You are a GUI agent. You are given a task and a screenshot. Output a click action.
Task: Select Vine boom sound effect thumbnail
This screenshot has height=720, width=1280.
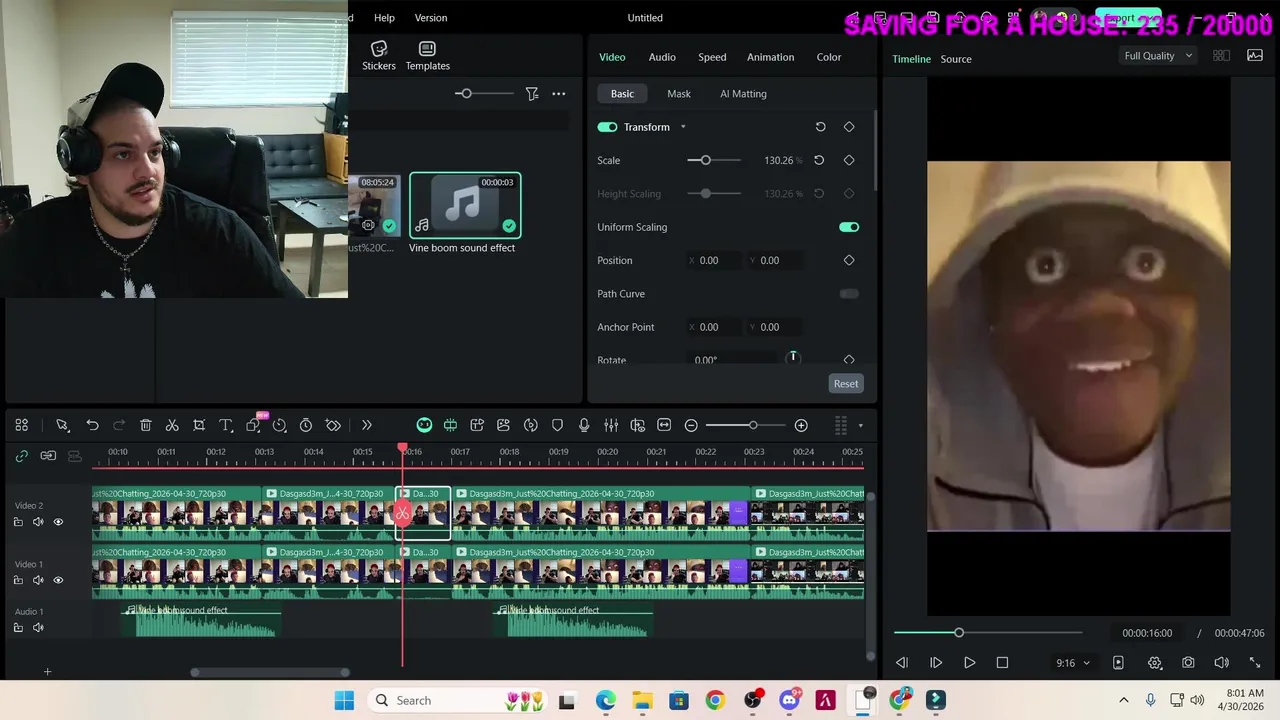465,205
